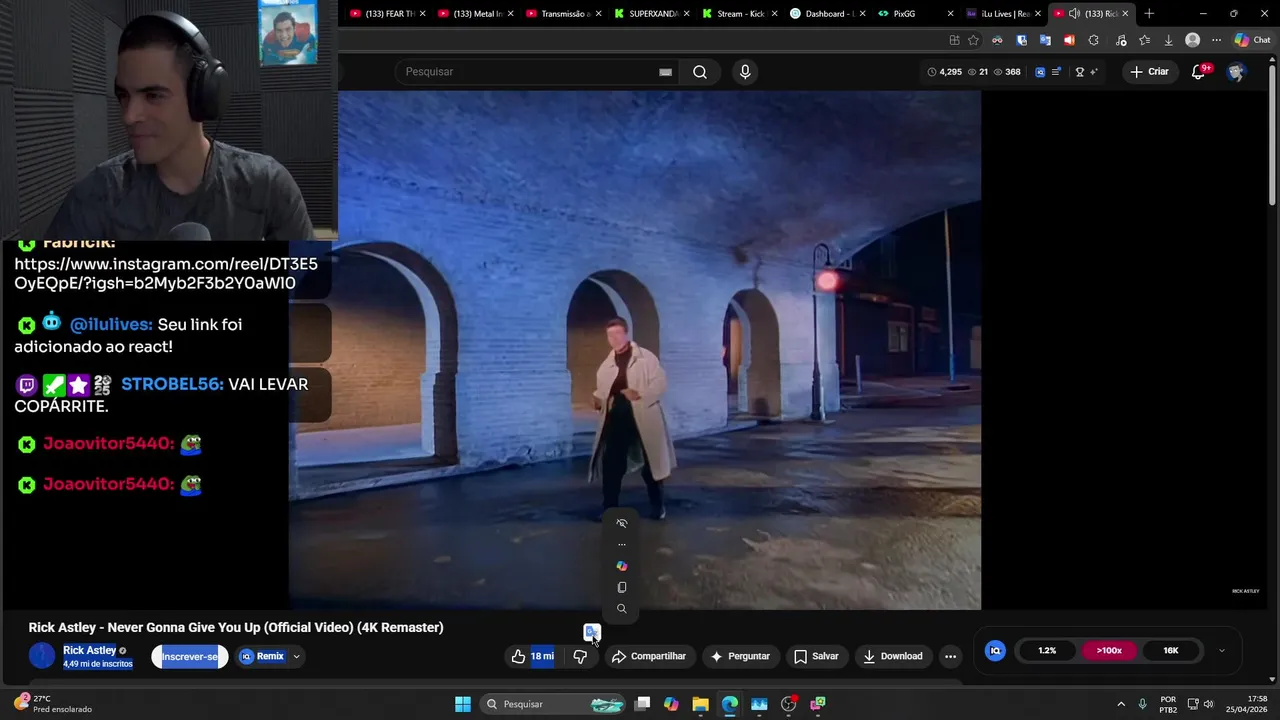
Task: Dislike the video with thumbs down
Action: (x=580, y=656)
